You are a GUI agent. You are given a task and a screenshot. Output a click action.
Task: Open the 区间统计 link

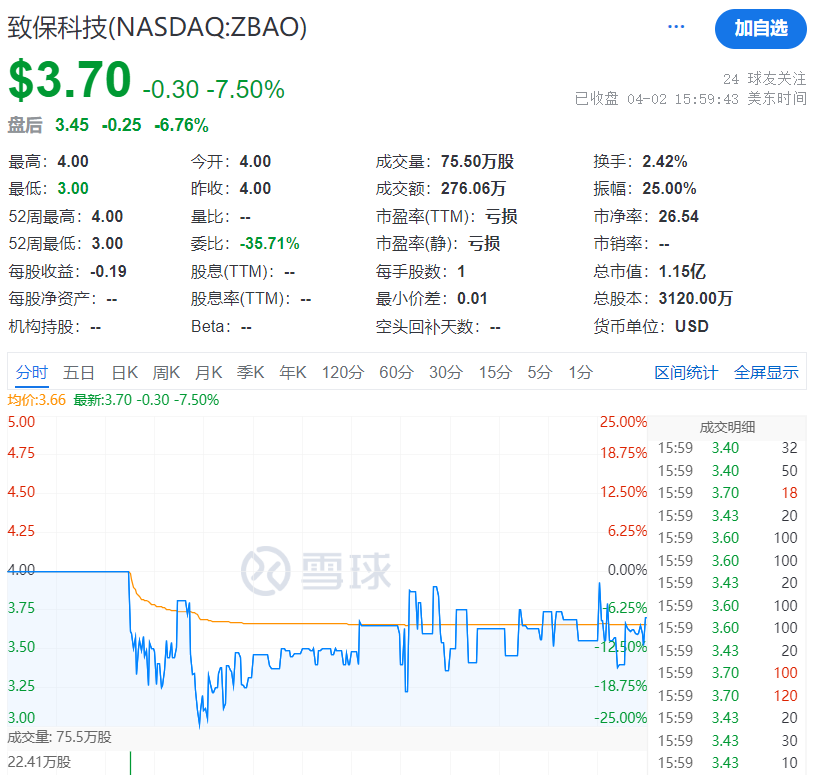(x=686, y=373)
